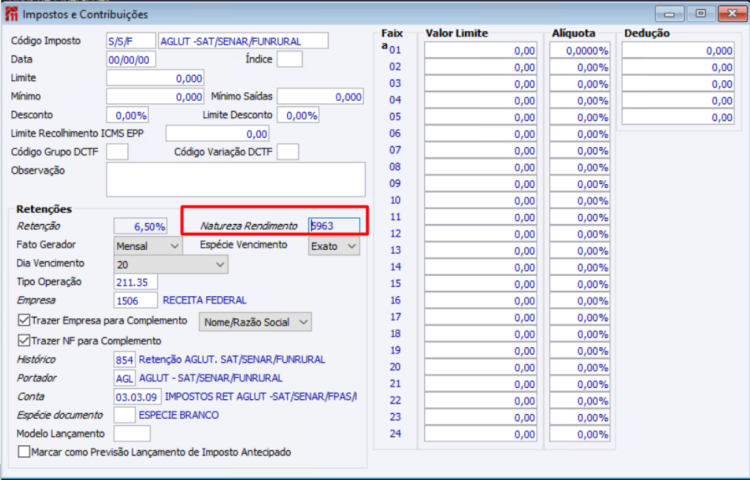Click the first Dedução field
This screenshot has height=480, width=750.
coord(678,51)
